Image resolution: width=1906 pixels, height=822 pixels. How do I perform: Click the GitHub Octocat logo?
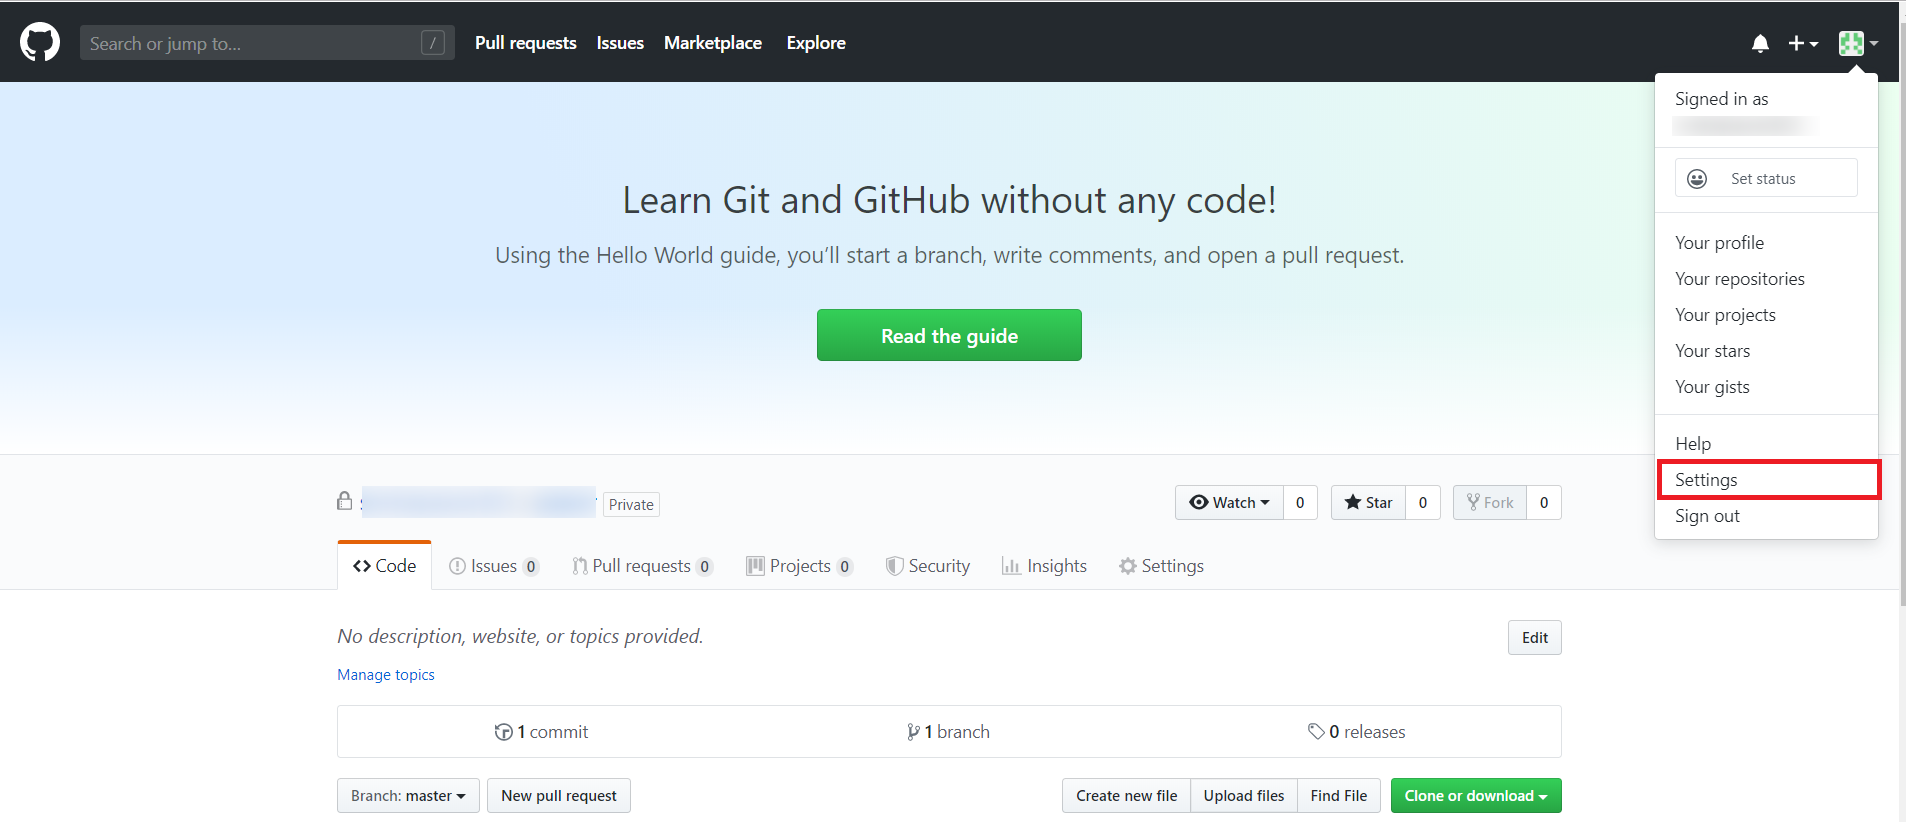pyautogui.click(x=40, y=43)
